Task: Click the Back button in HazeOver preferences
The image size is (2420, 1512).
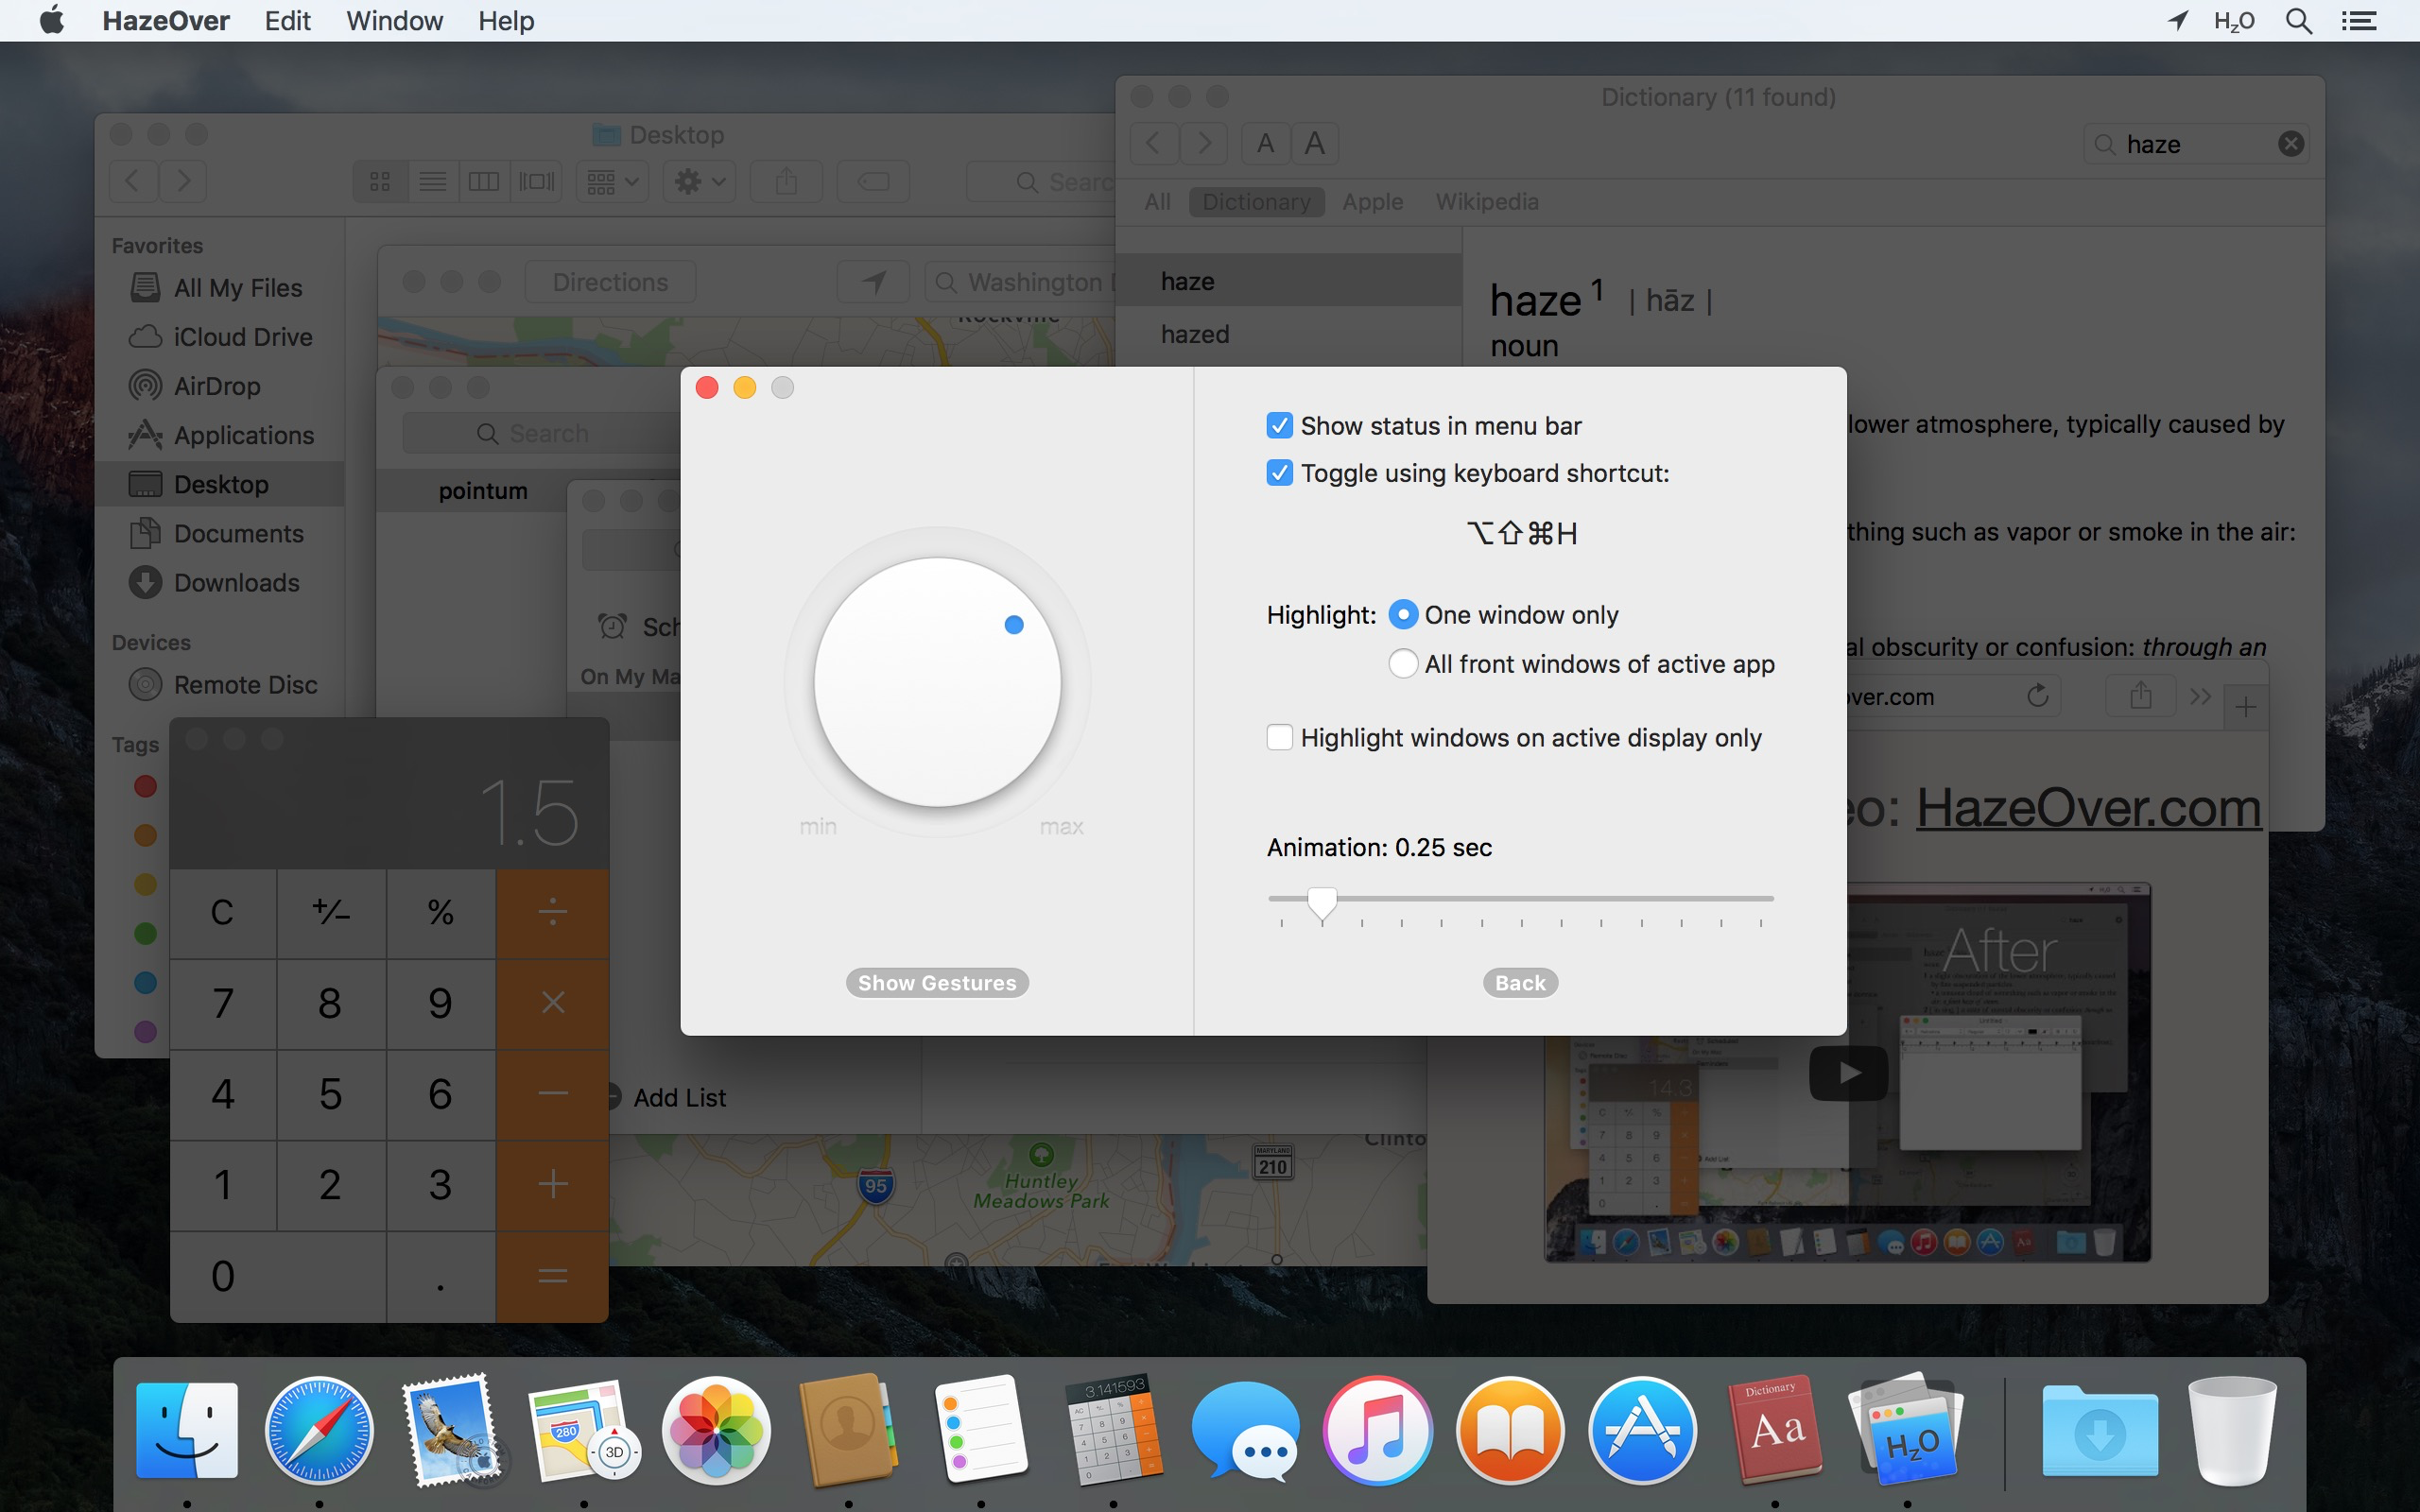Action: 1520,983
